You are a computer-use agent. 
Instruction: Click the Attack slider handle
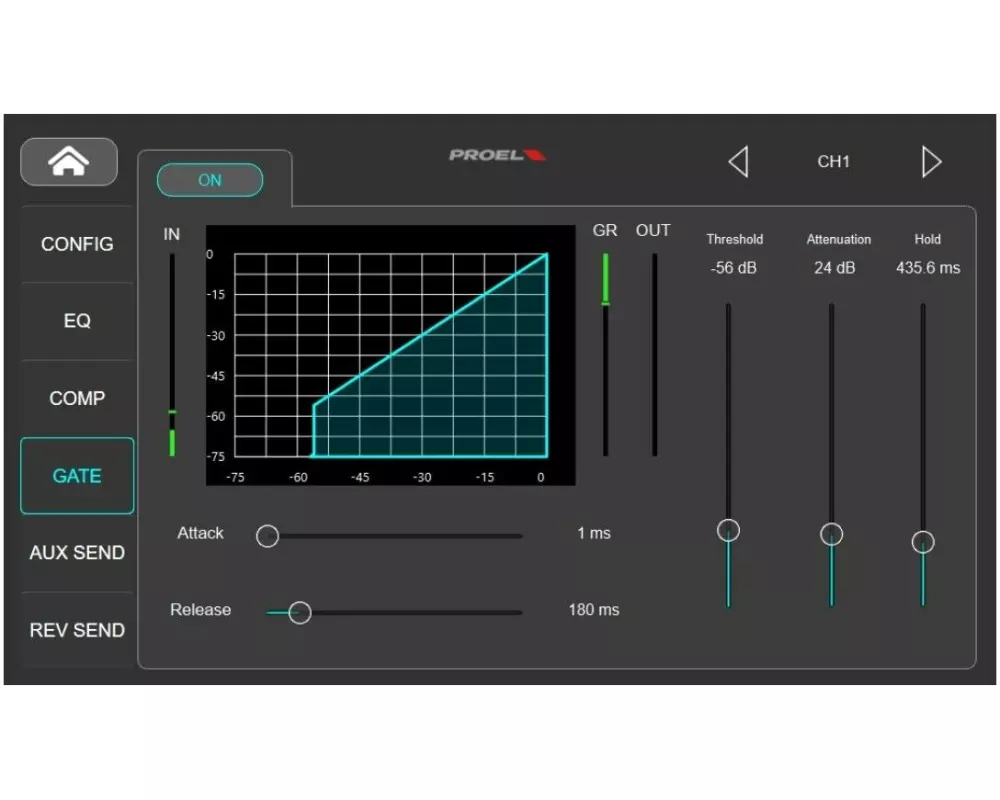coord(268,536)
